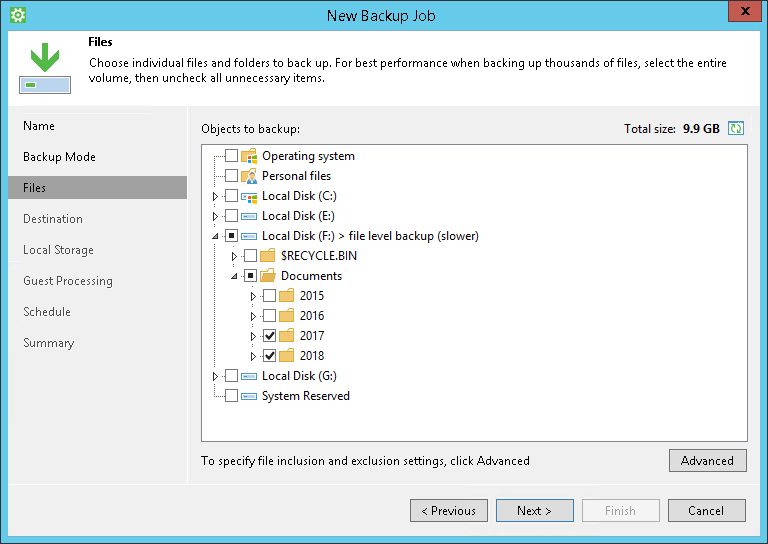Click the 2015 folder icon
768x544 pixels.
[x=287, y=296]
